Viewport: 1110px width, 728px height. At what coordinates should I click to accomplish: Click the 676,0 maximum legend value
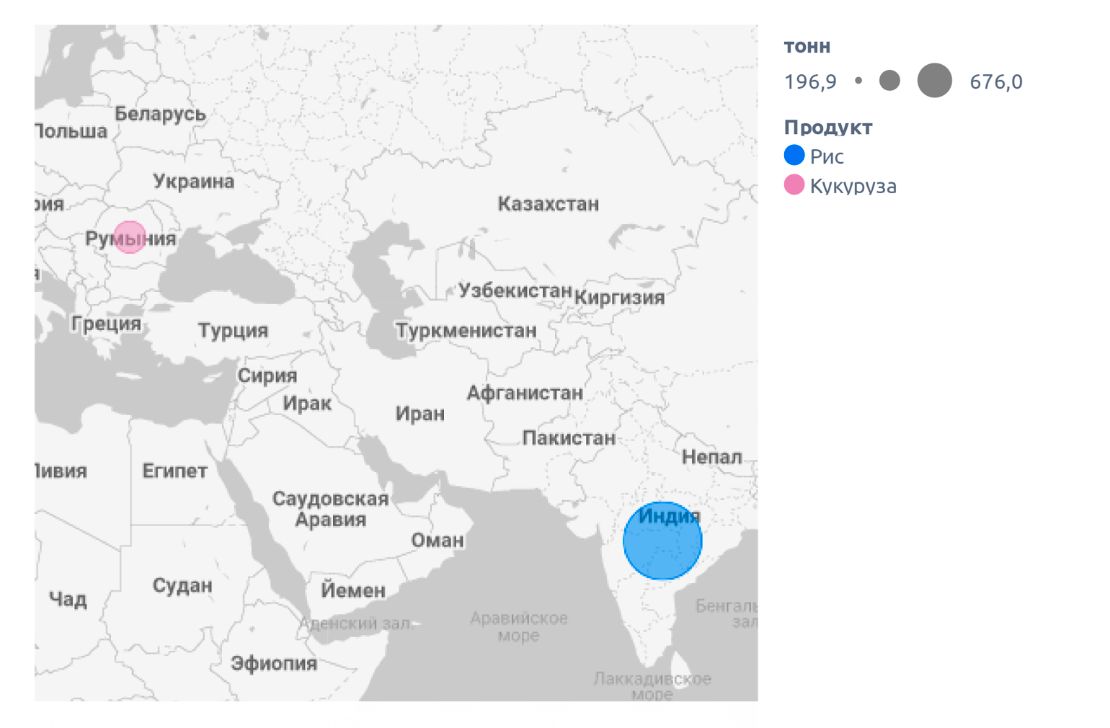(x=996, y=82)
